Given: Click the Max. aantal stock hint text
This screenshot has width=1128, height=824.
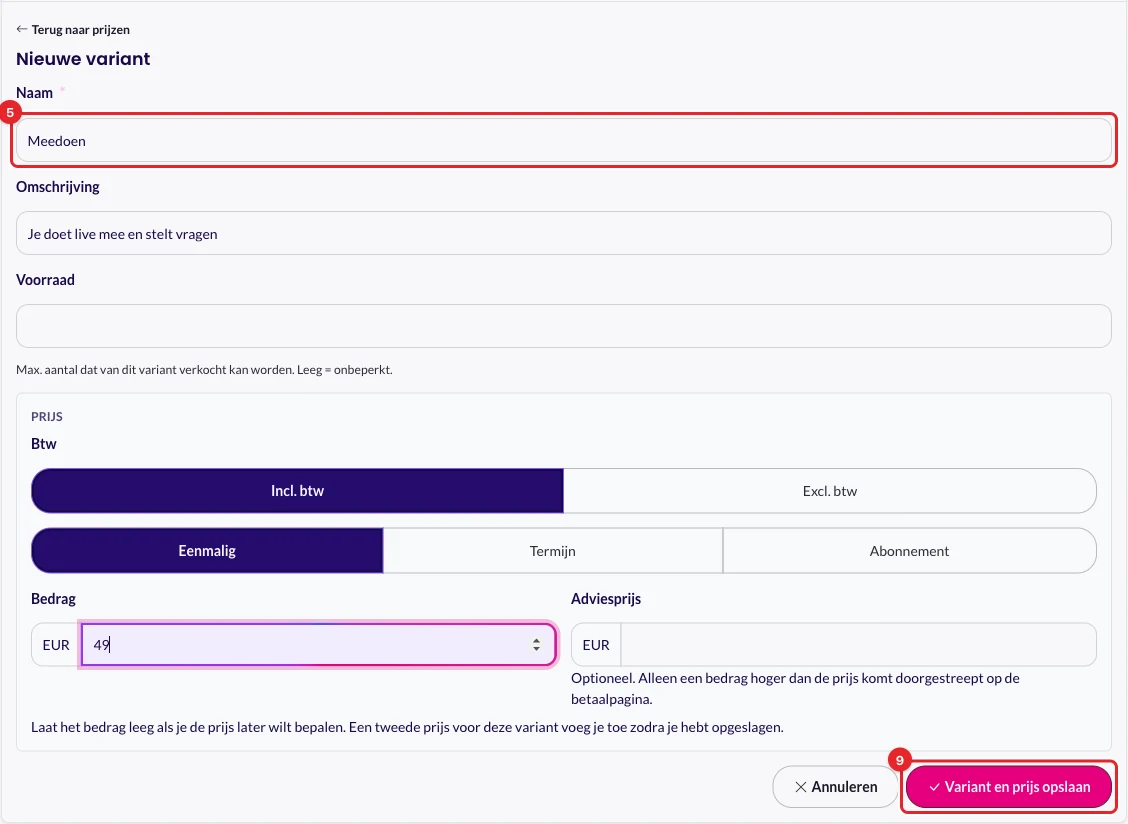Looking at the screenshot, I should click(204, 370).
